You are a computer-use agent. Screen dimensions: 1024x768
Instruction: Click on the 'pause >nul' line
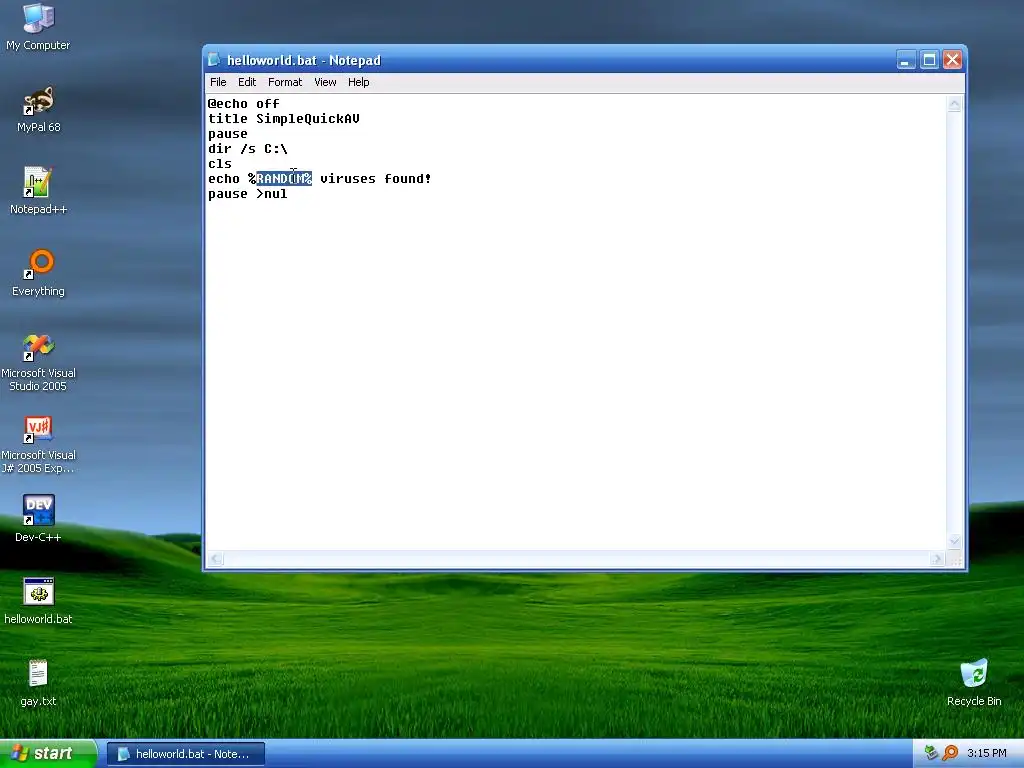(248, 194)
